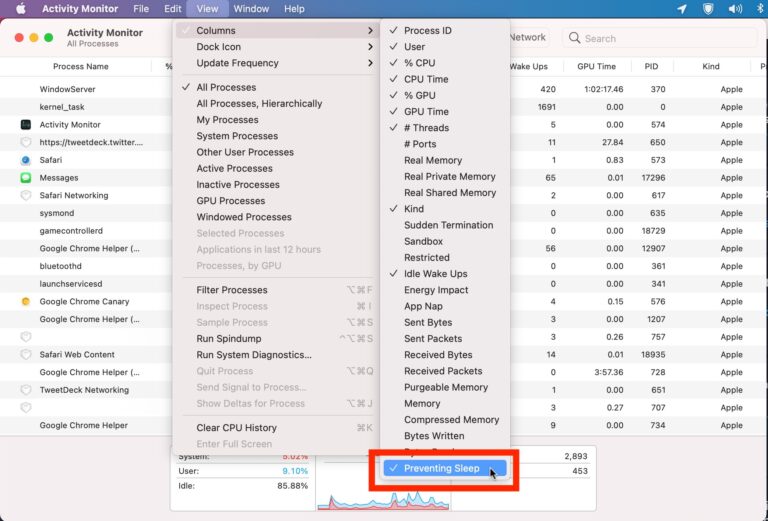Click the Activity Monitor process icon
768x521 pixels.
(26, 125)
